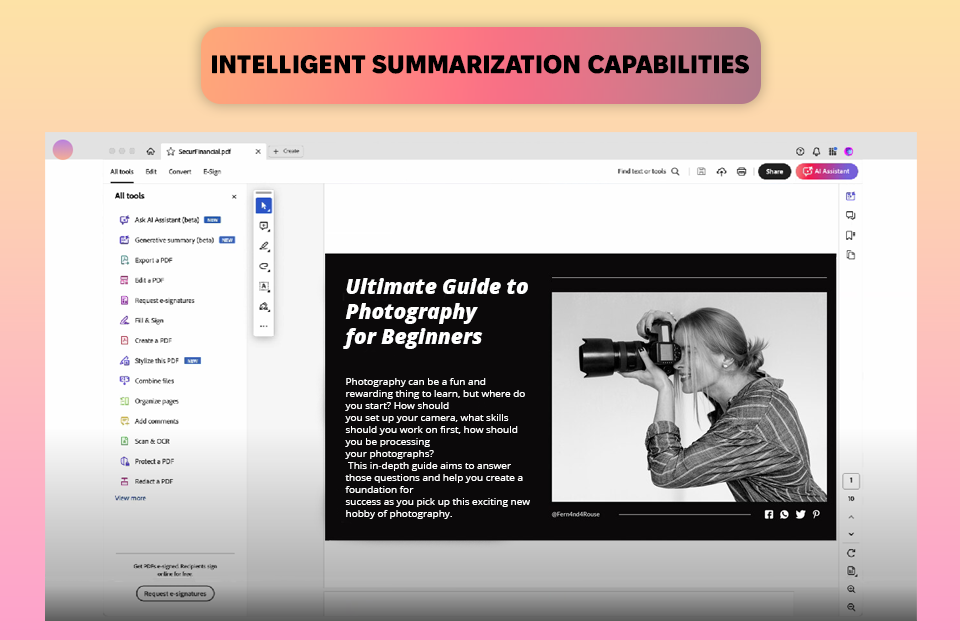Open the help icon at top right

pos(800,151)
